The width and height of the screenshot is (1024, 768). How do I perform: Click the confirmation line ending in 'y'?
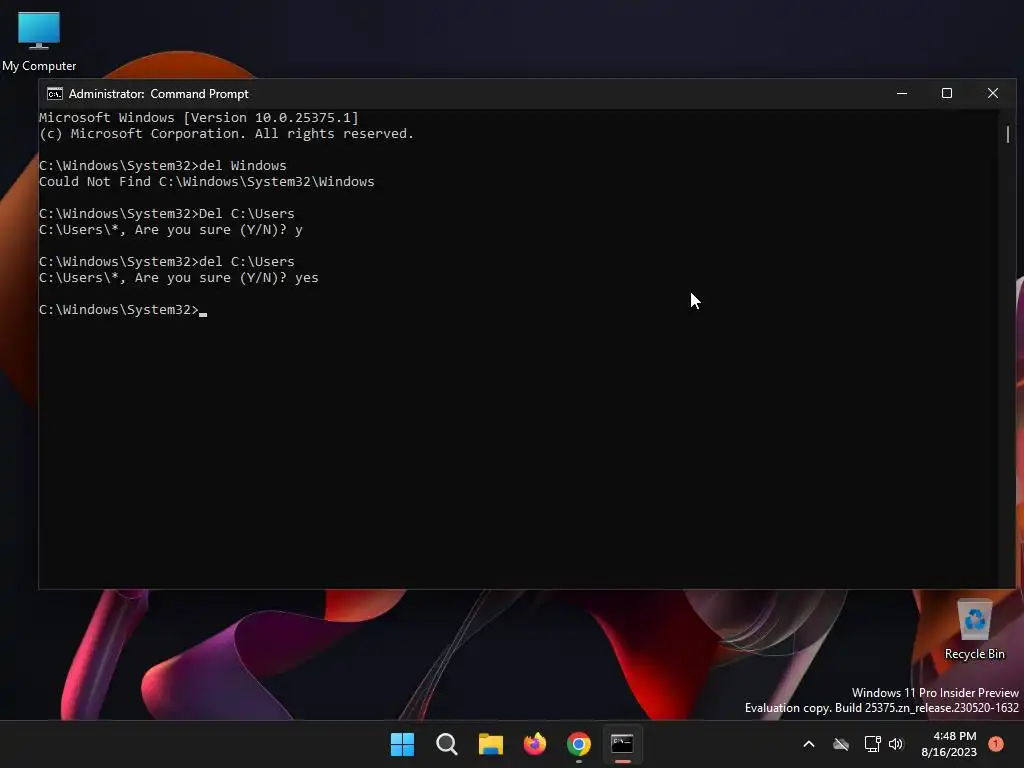tap(170, 230)
